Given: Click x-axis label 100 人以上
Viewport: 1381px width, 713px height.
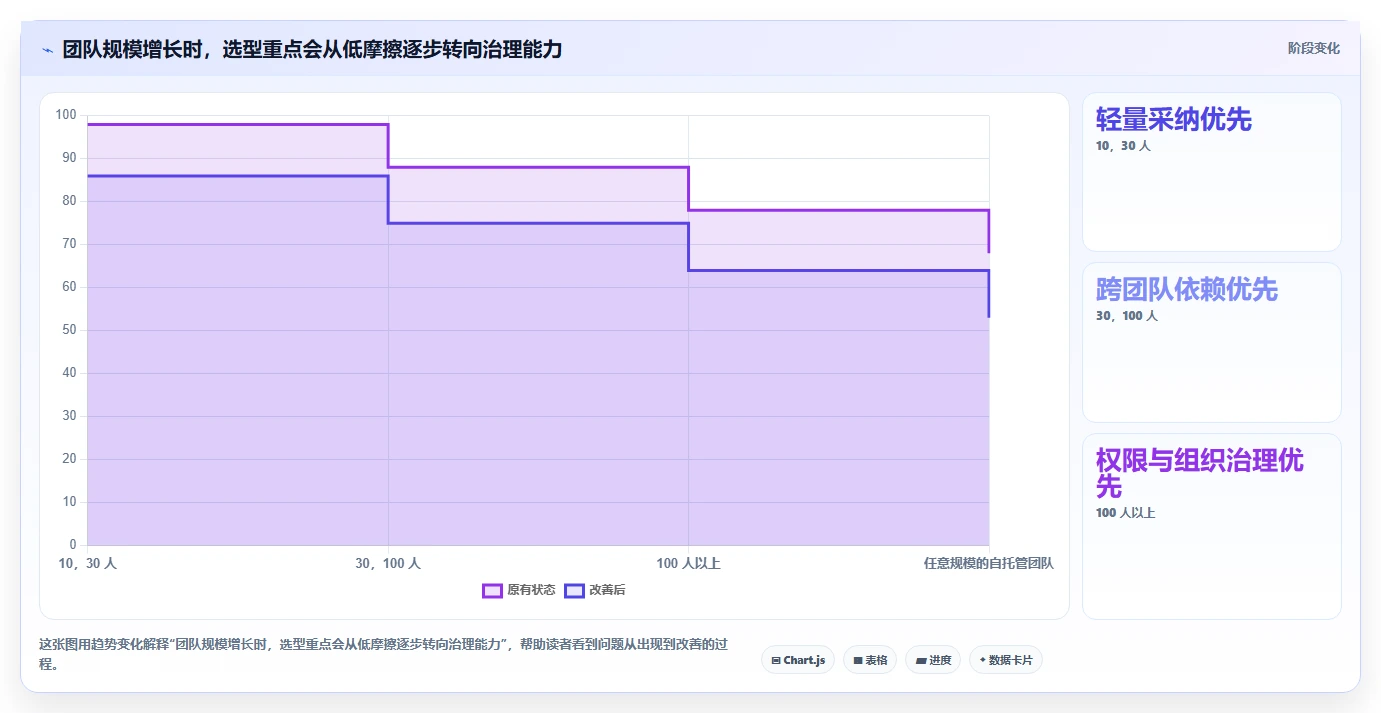Looking at the screenshot, I should pyautogui.click(x=688, y=563).
